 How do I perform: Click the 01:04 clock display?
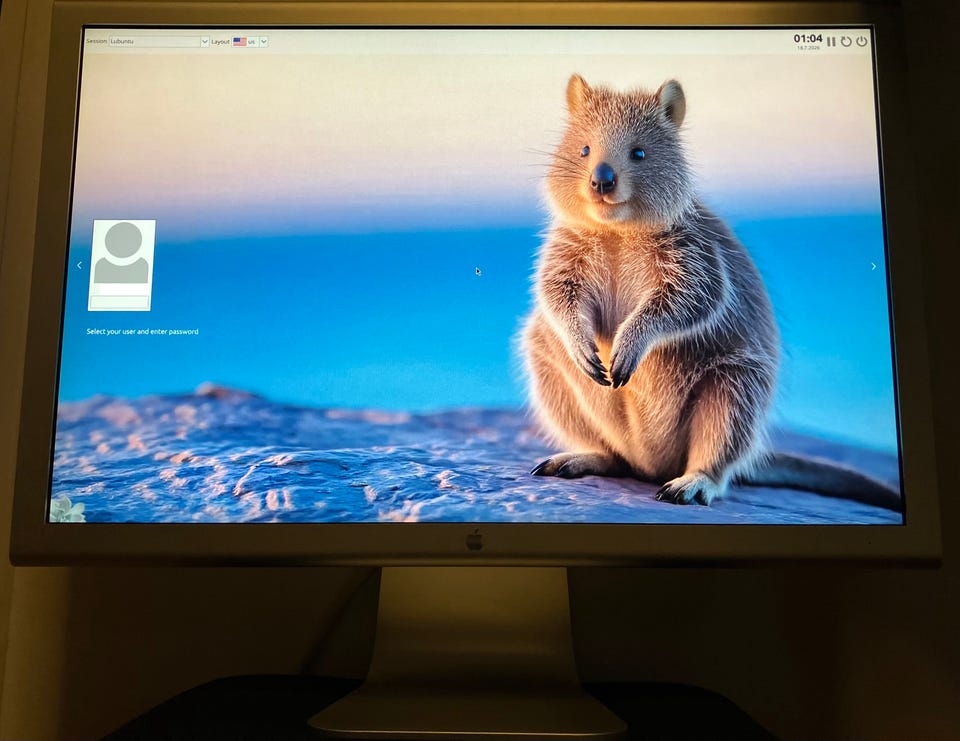808,39
